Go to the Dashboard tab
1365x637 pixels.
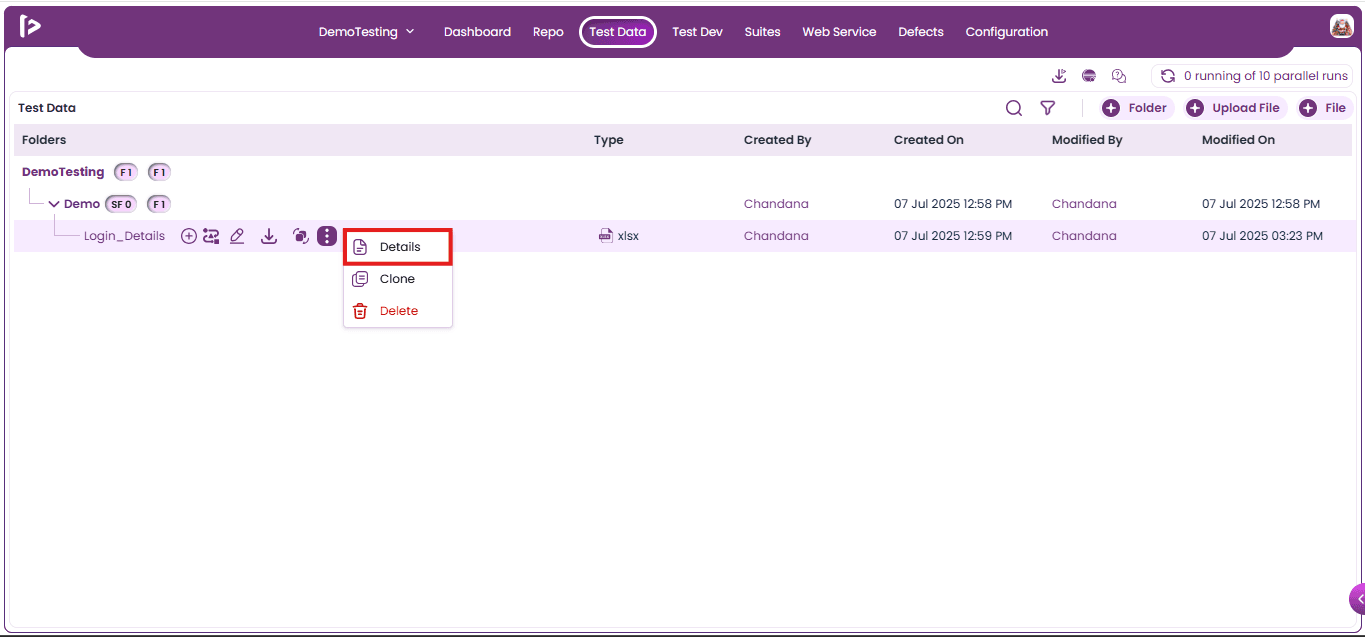coord(477,32)
